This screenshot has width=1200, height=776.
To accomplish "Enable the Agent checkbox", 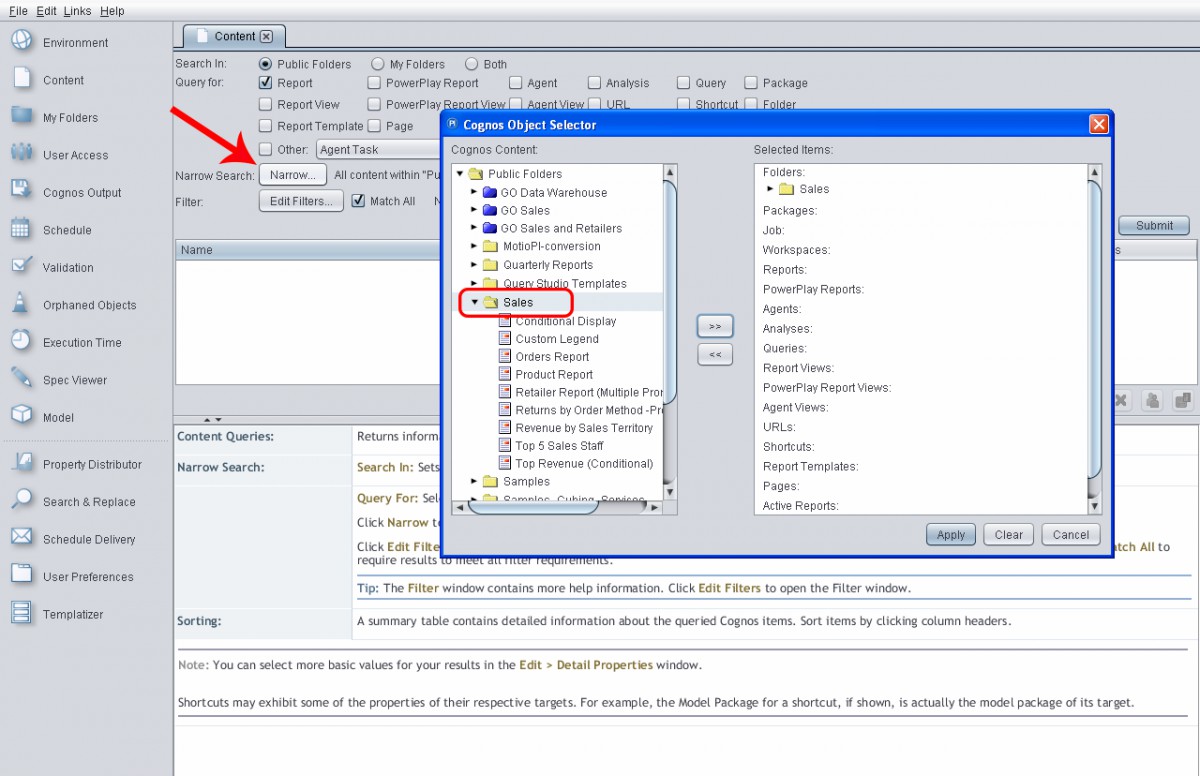I will click(x=516, y=83).
